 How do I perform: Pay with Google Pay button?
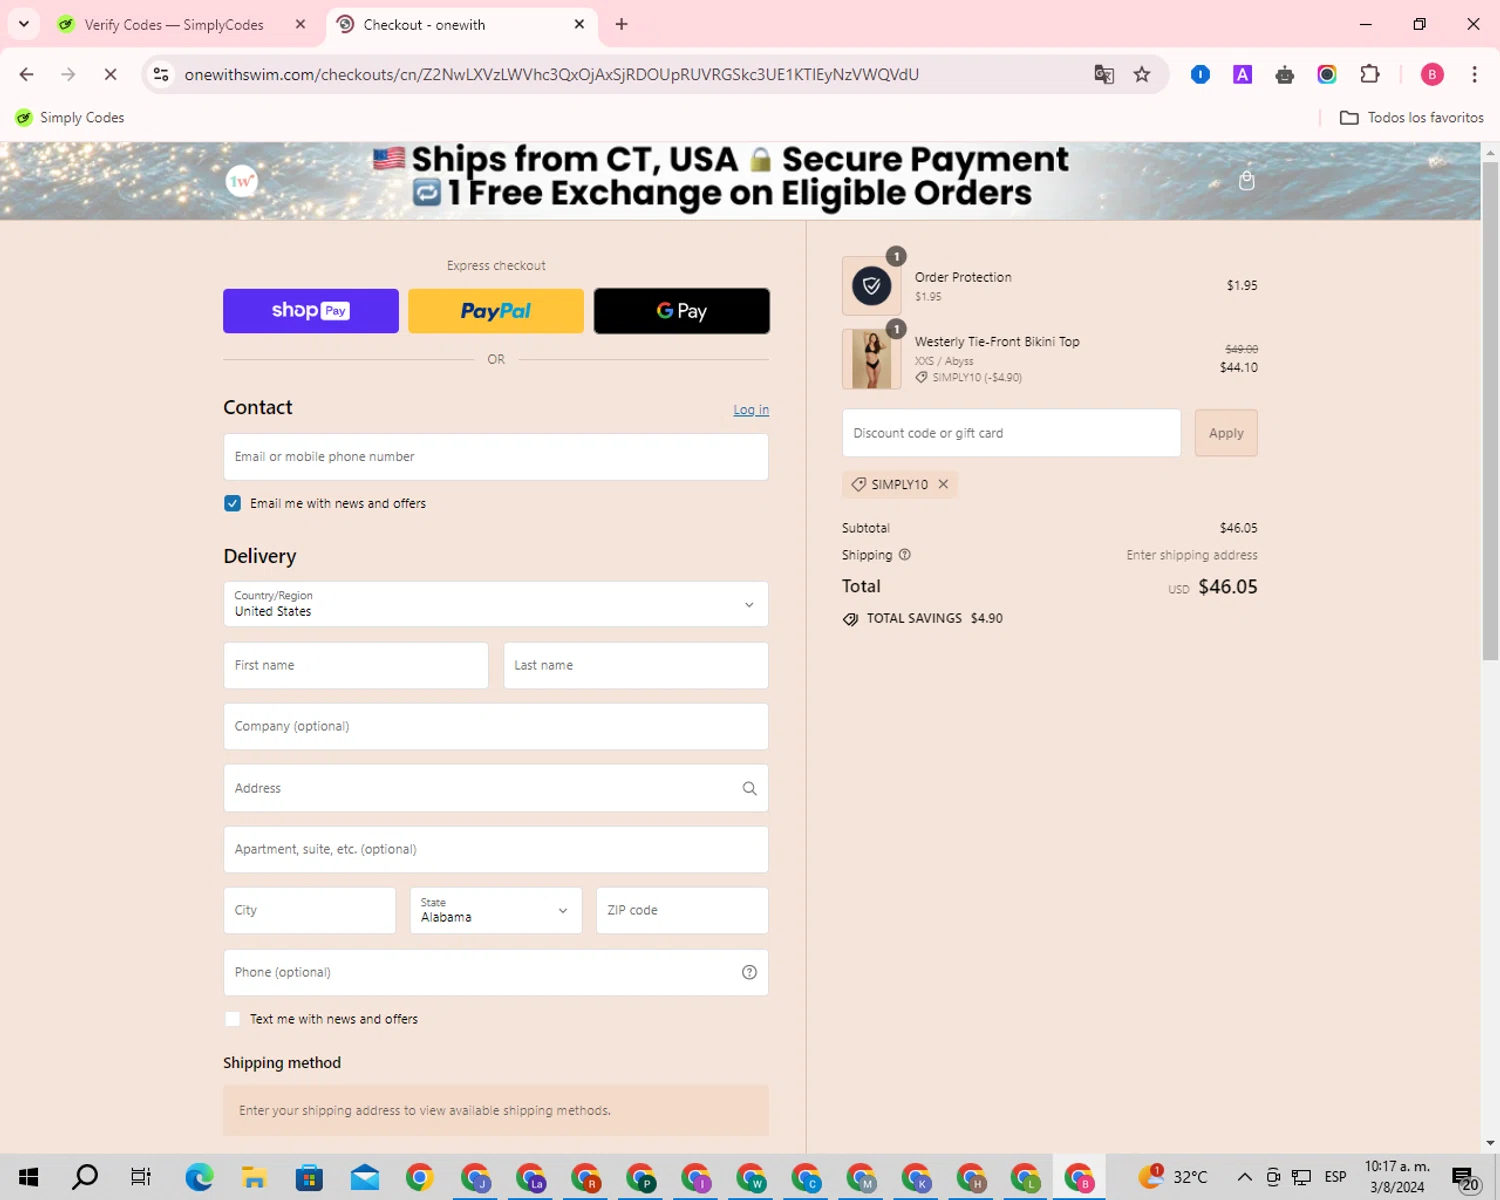[x=682, y=311]
